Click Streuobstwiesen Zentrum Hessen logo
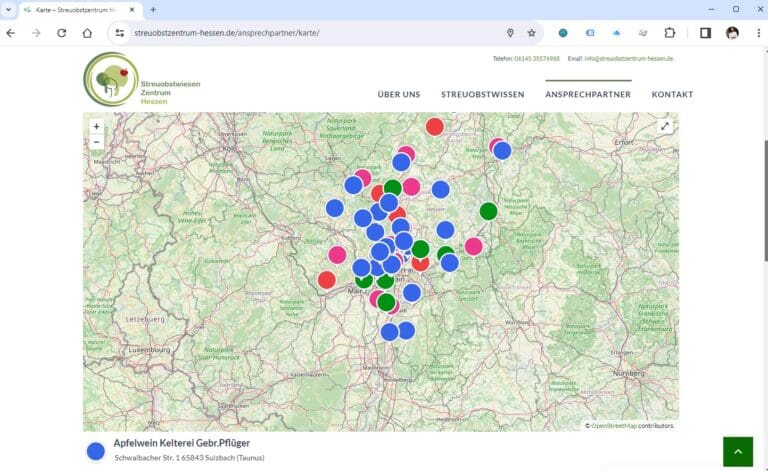This screenshot has width=768, height=471. 142,80
